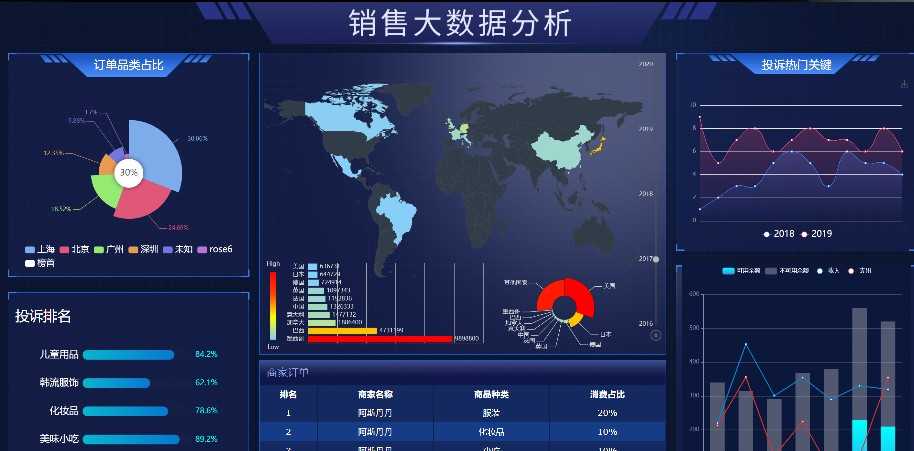Toggle the 深圳 legend item

[x=143, y=249]
